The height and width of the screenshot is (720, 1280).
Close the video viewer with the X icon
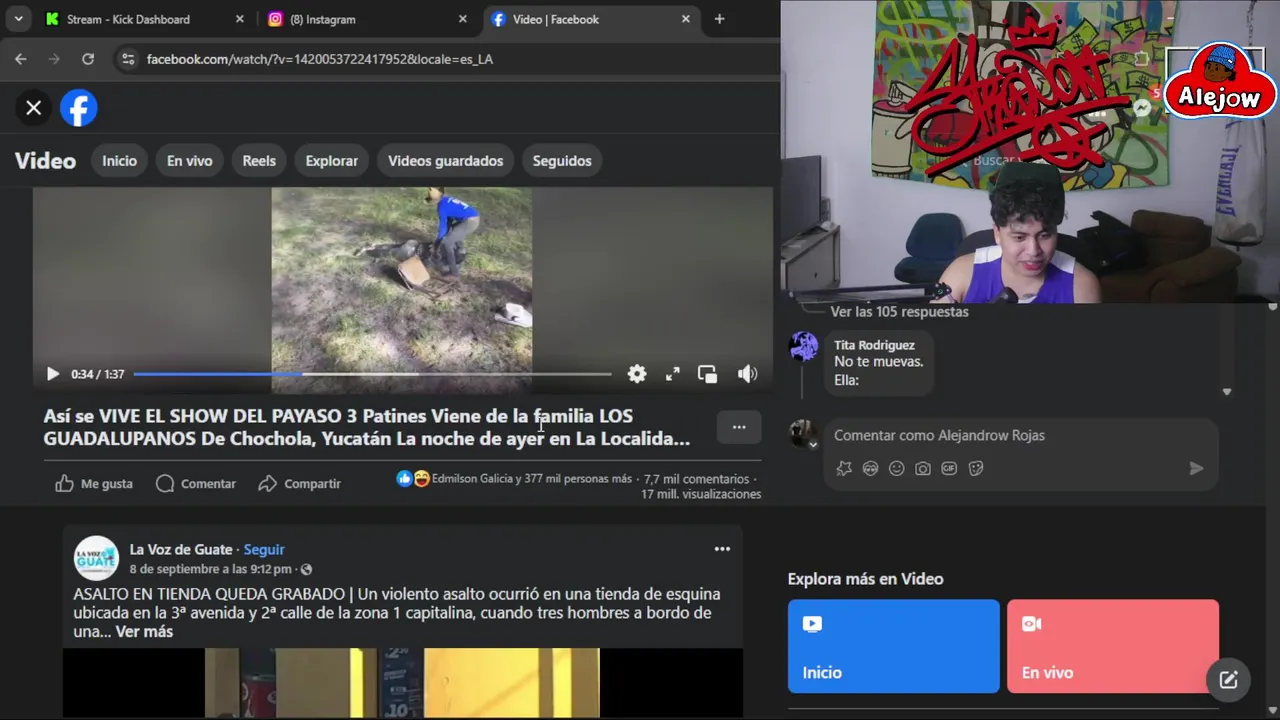point(34,108)
